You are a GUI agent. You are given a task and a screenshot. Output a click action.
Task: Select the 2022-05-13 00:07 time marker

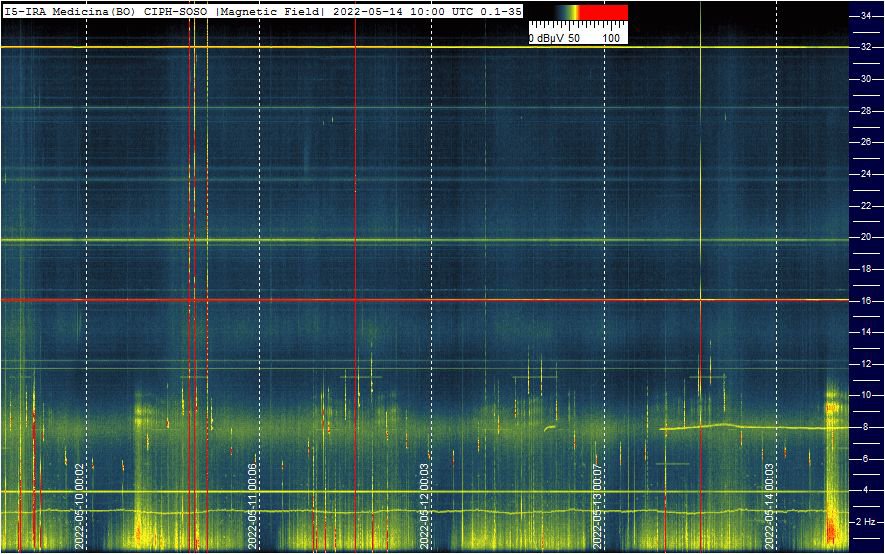coord(598,507)
